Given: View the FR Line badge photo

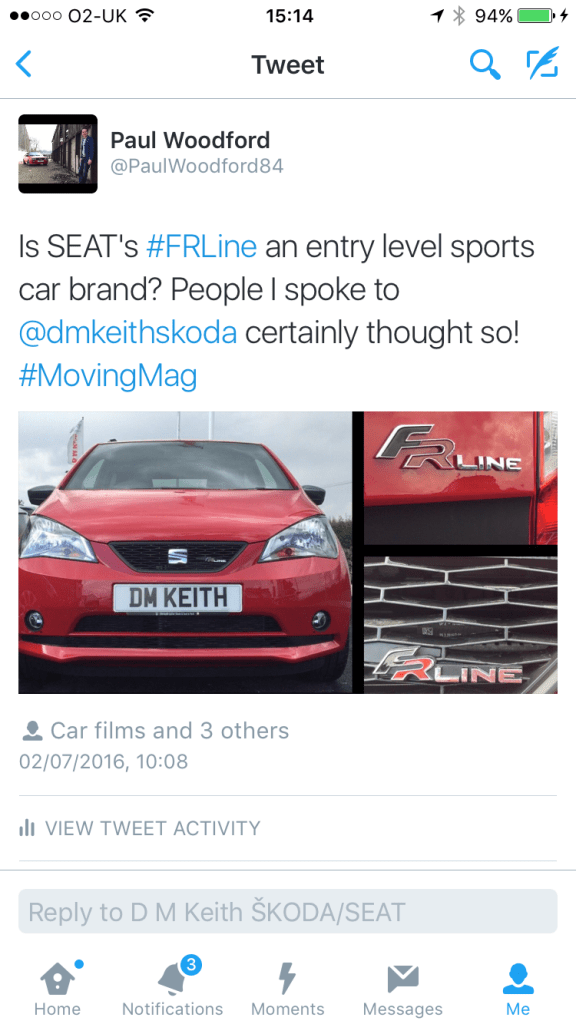Looking at the screenshot, I should 460,478.
